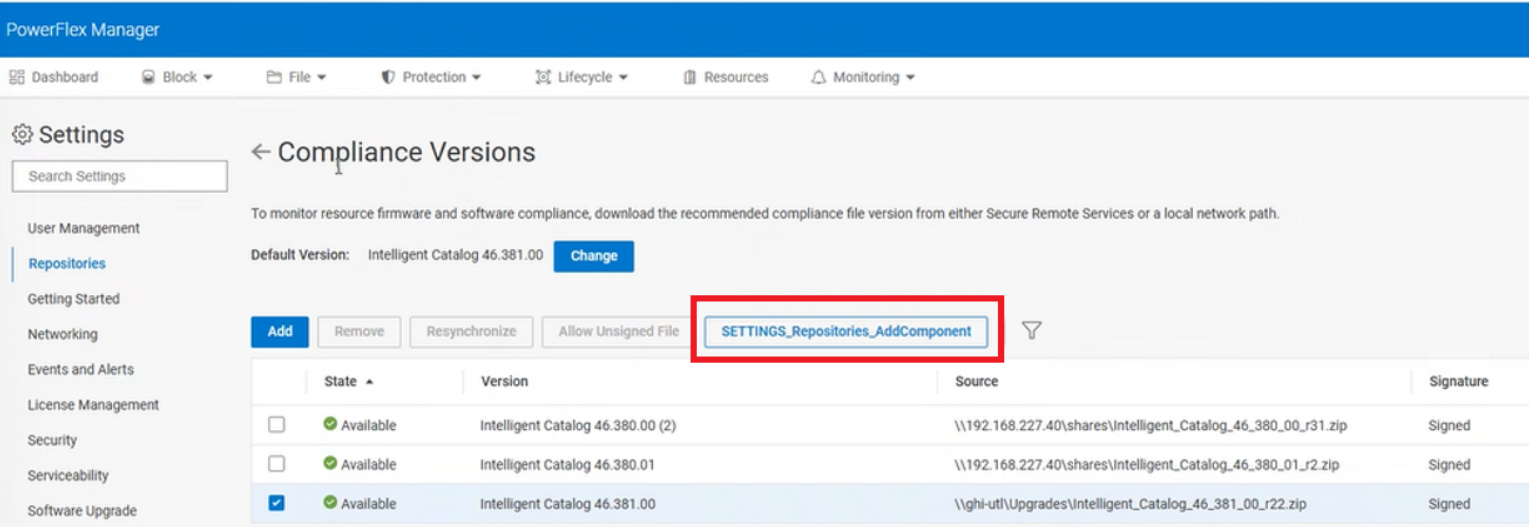The image size is (1529, 527).
Task: Click the Settings gear icon
Action: (22, 135)
